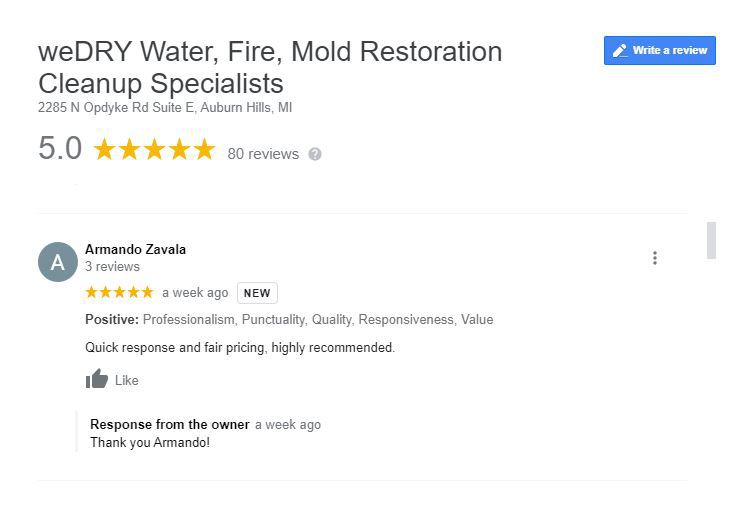Click the 'a week ago' review timestamp
Viewport: 754px width, 527px height.
(x=195, y=293)
